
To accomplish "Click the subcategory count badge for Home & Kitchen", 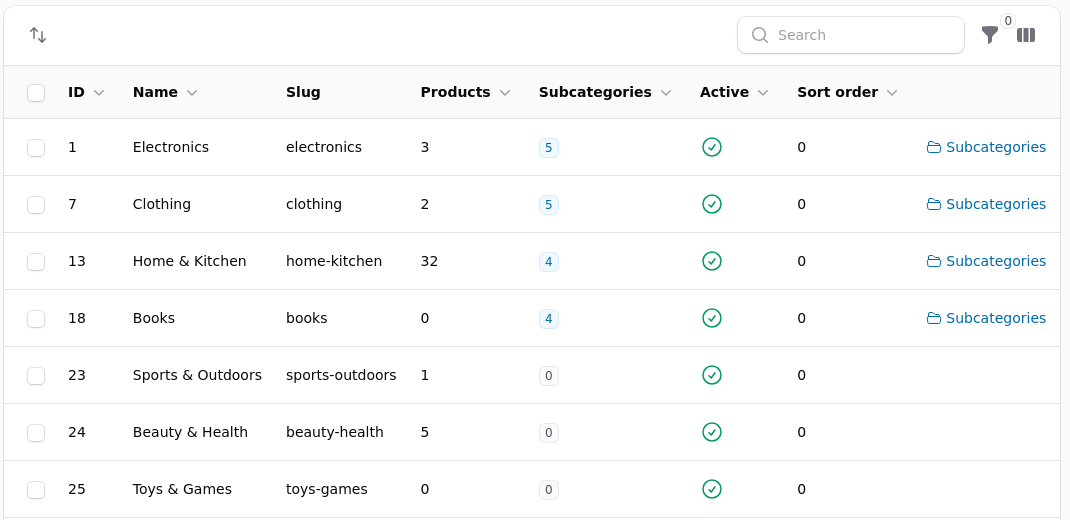I will [549, 262].
